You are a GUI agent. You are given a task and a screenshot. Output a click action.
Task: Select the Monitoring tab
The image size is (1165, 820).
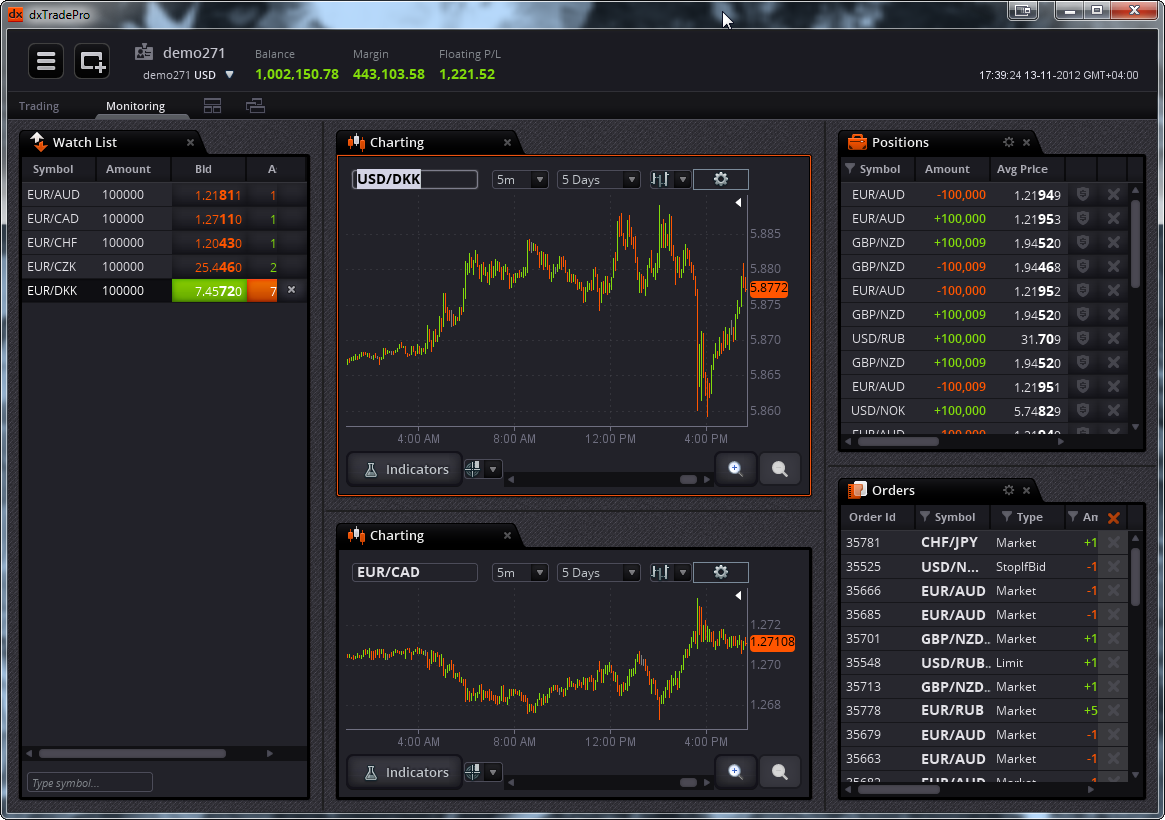coord(135,106)
